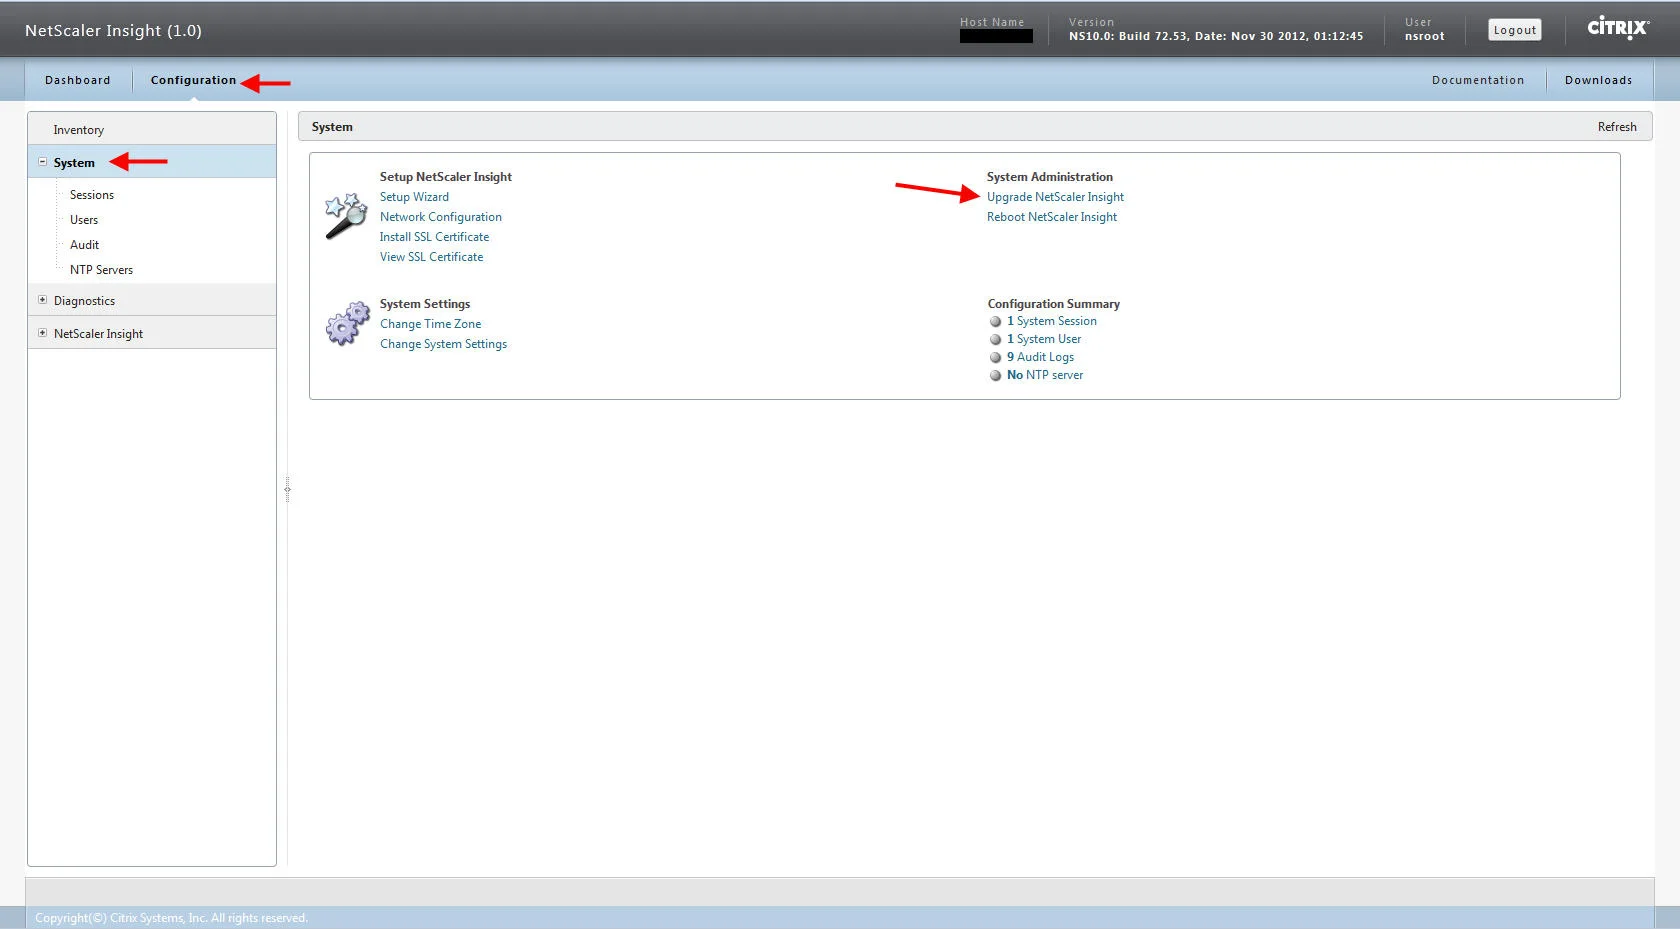Open the Change Time Zone link

430,324
